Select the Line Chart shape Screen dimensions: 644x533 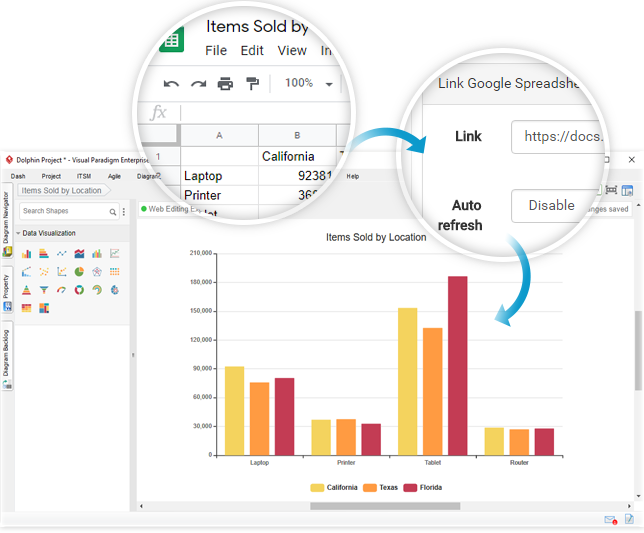[x=62, y=254]
